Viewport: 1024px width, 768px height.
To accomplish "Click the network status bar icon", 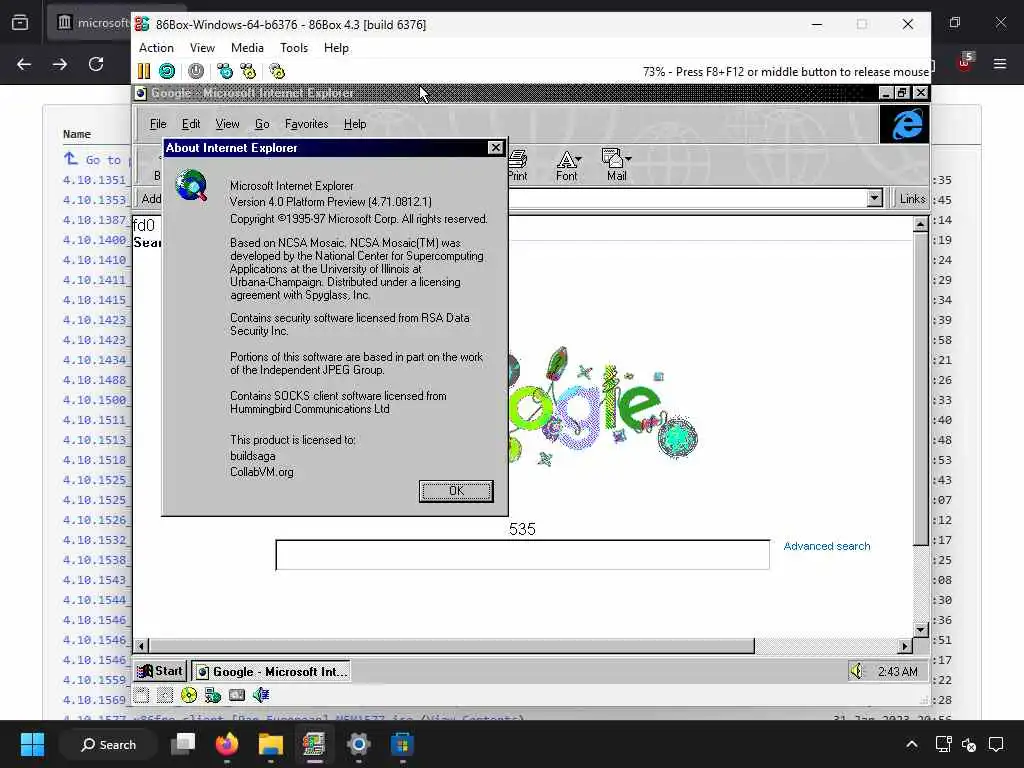I will coord(213,696).
